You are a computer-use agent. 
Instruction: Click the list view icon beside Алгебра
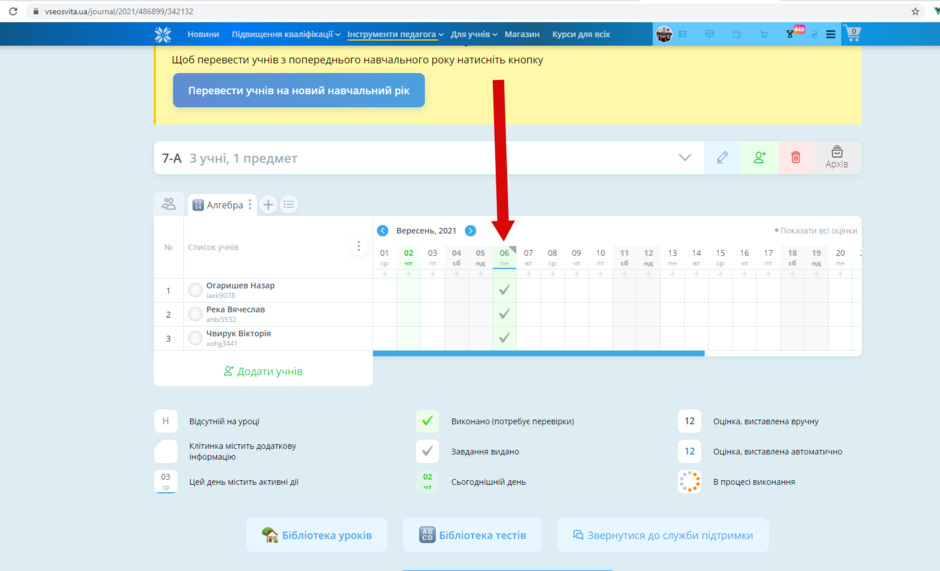point(289,205)
